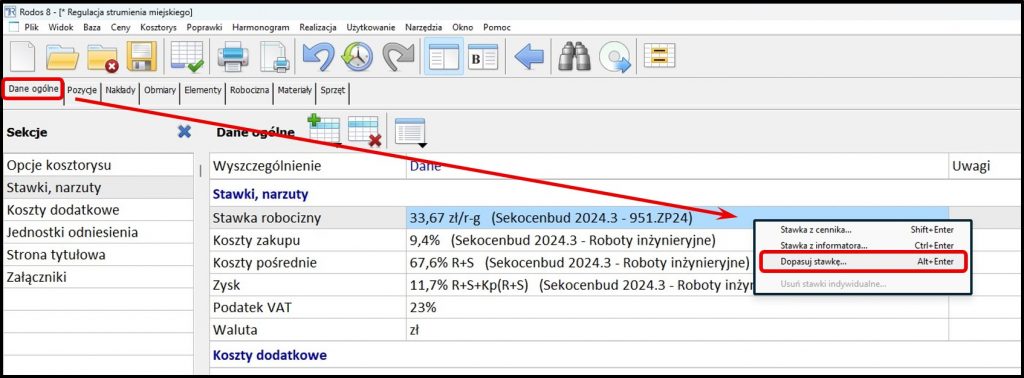1024x378 pixels.
Task: Click the document icon beside Plik menu
Action: click(x=13, y=27)
